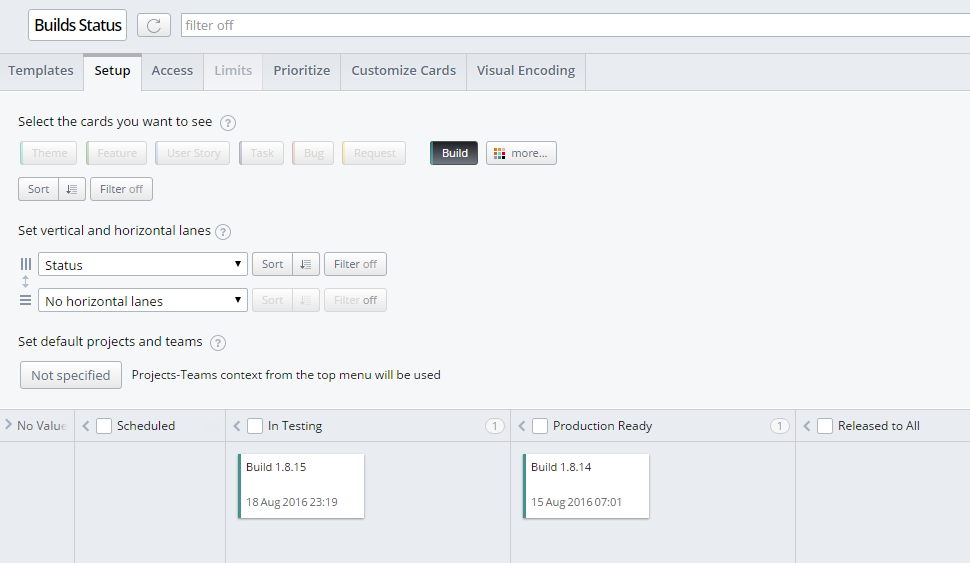970x563 pixels.
Task: Open the No horizontal lanes dropdown
Action: click(142, 300)
